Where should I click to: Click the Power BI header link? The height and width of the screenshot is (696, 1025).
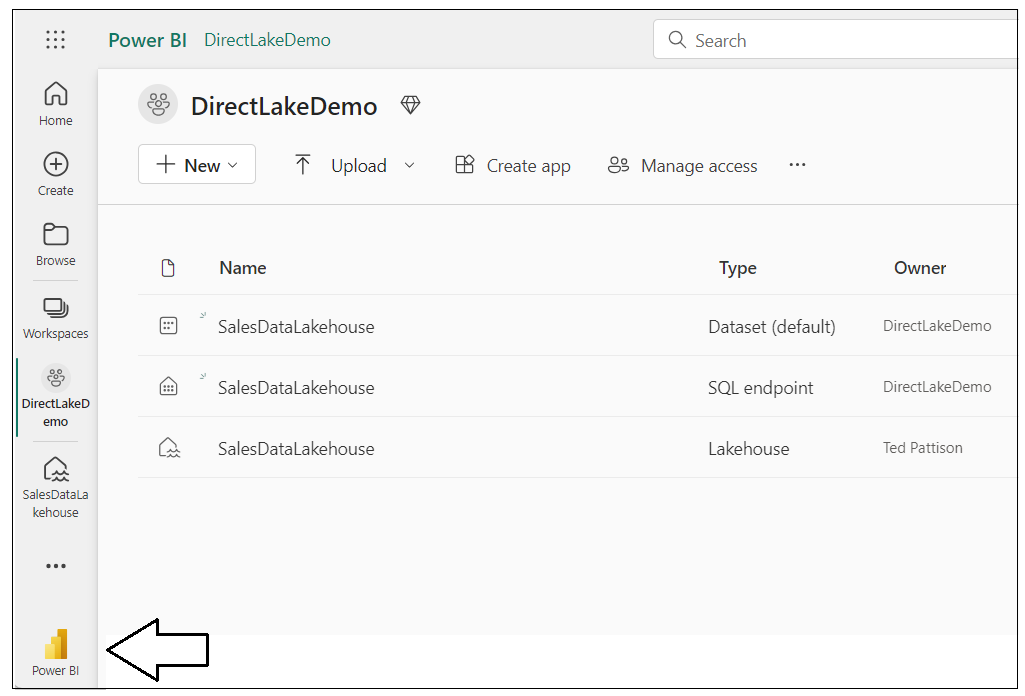148,40
